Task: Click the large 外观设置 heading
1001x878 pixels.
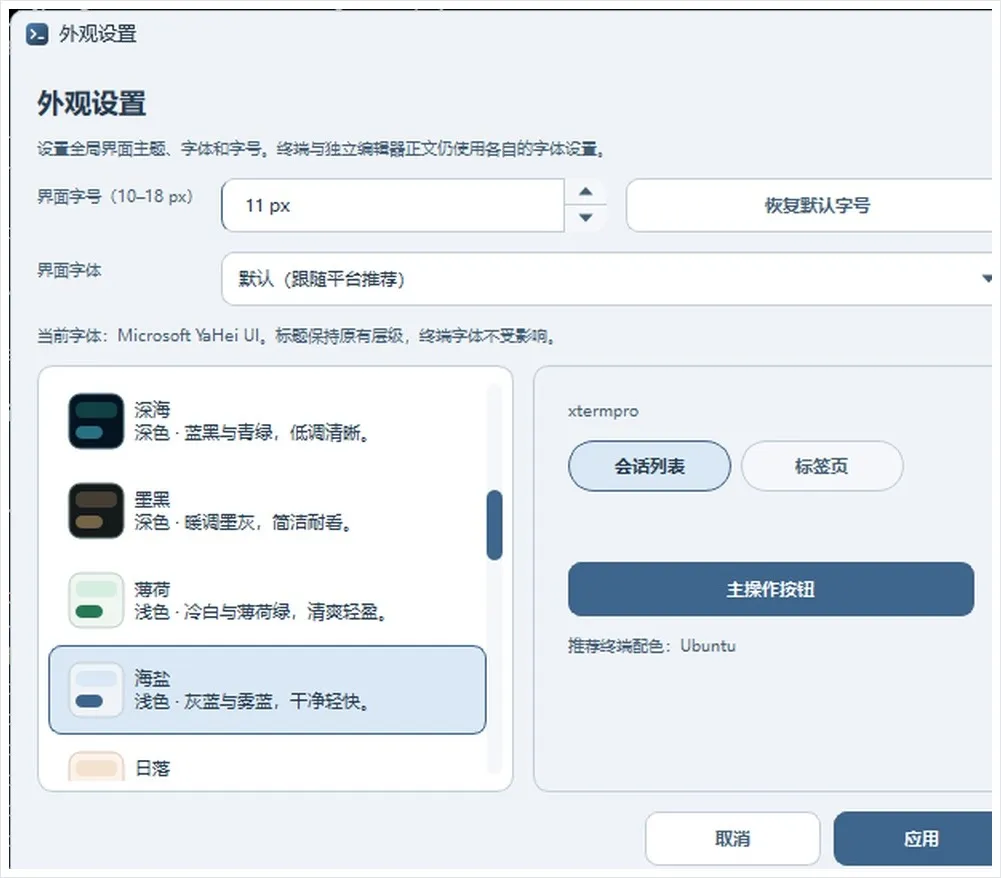Action: point(91,103)
